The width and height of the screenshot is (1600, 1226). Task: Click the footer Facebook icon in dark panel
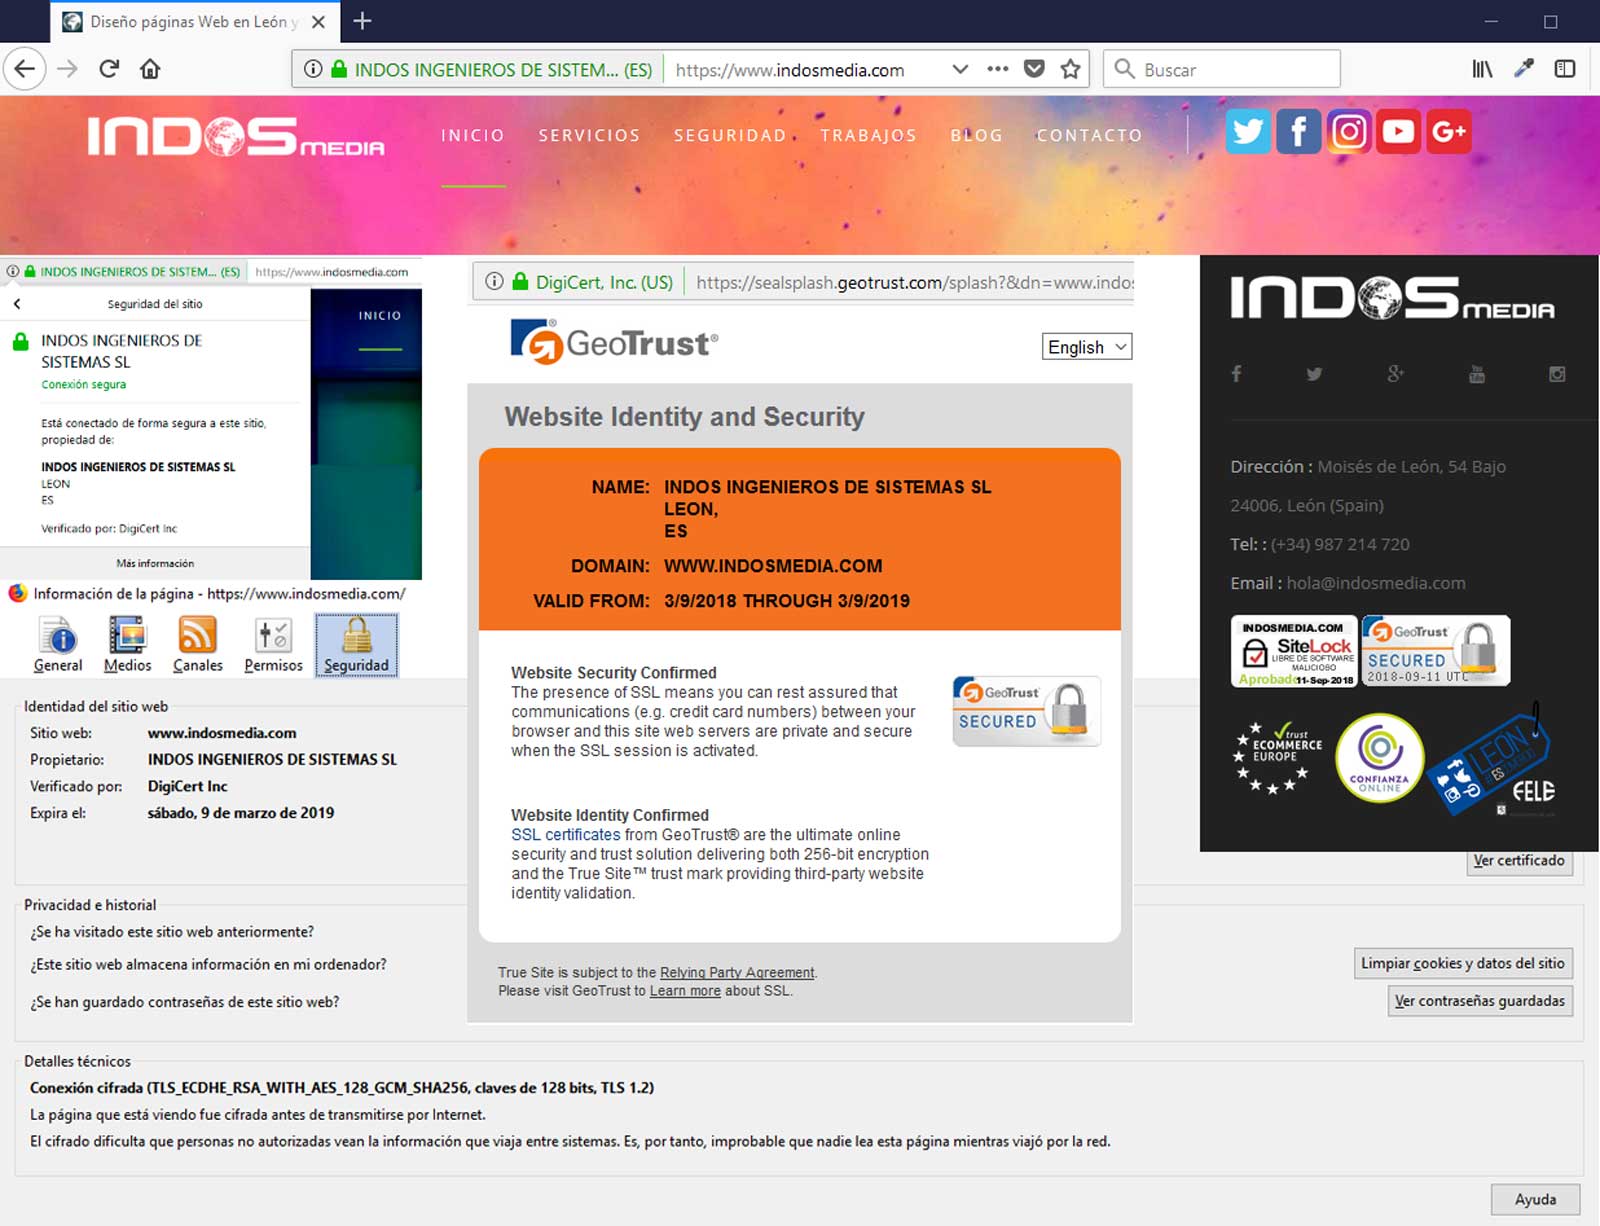pos(1236,374)
